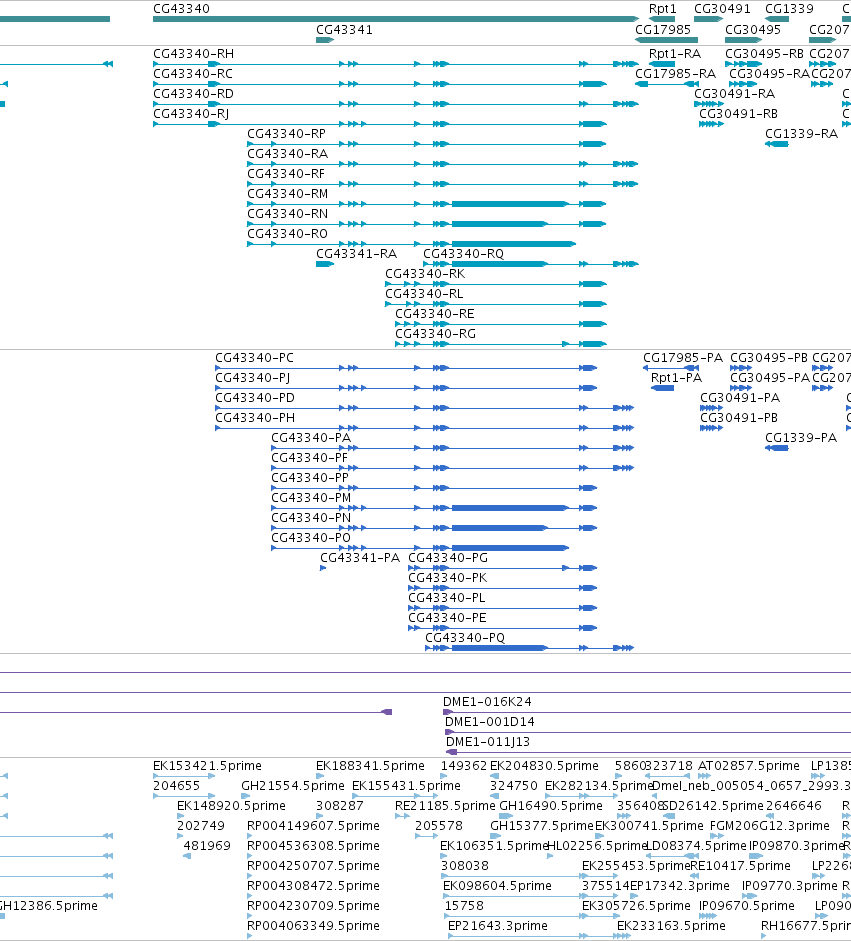Screen dimensions: 851x941
Task: Select protein CG43340-PP
Action: (x=310, y=478)
